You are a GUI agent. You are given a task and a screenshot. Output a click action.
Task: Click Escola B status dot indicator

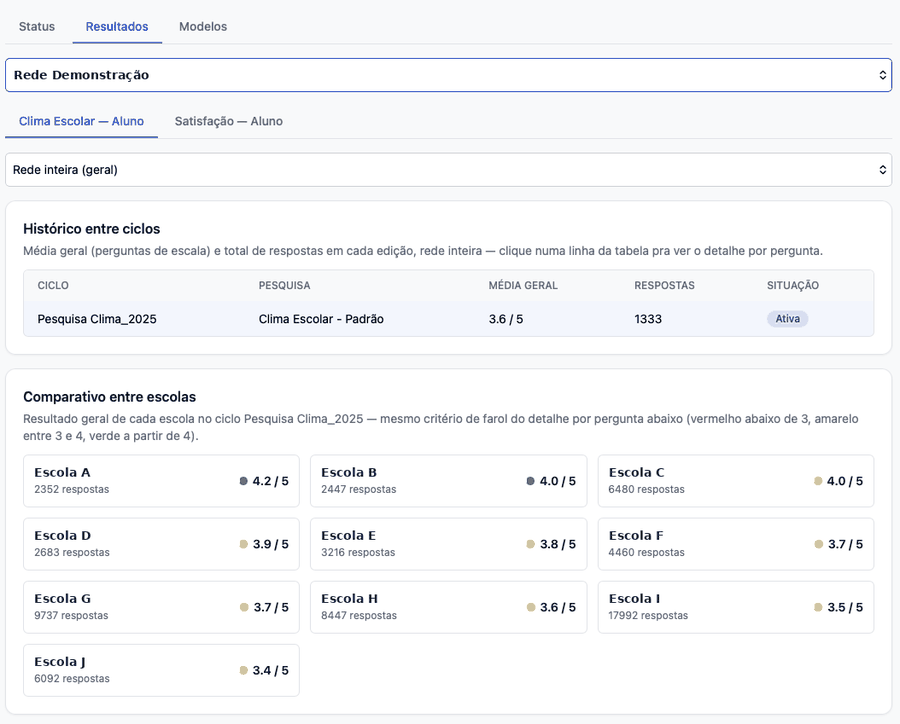(x=530, y=481)
